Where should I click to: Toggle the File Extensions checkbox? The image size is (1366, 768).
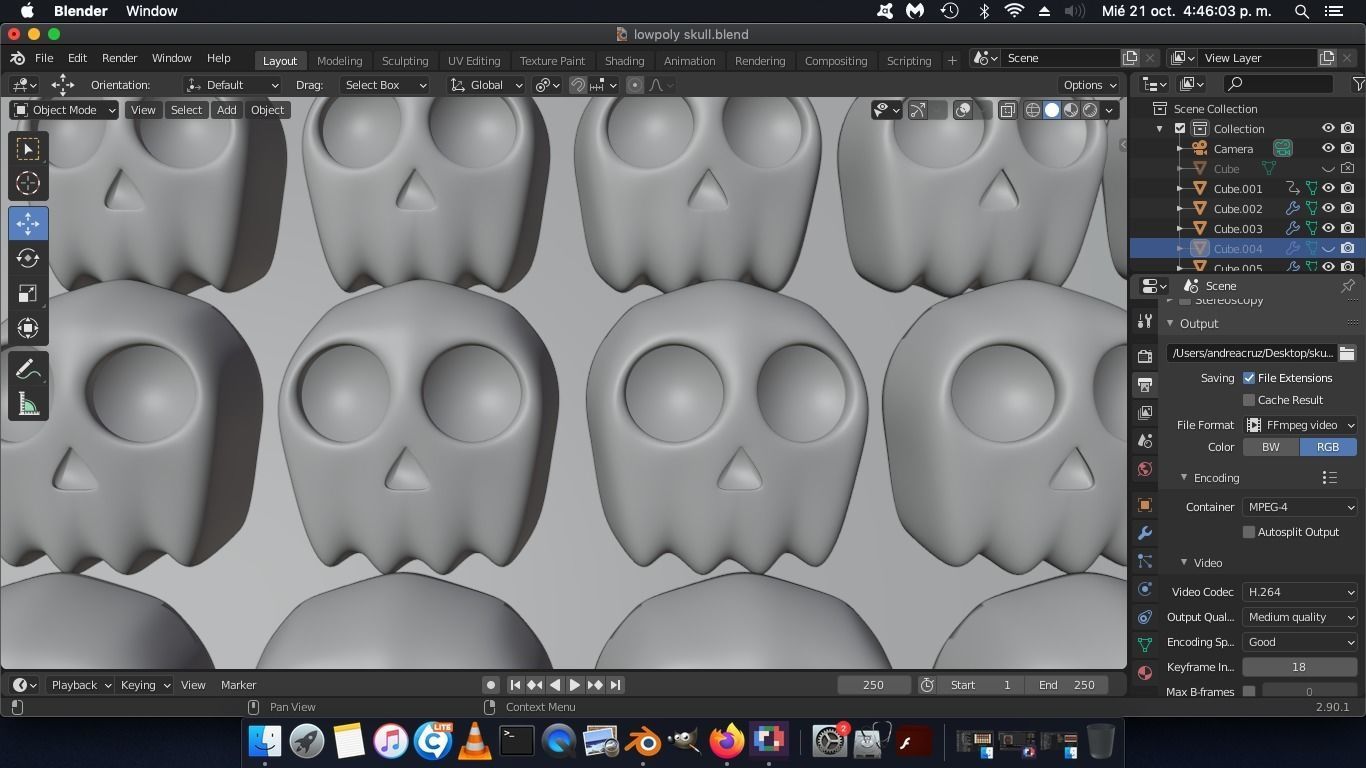tap(1249, 378)
